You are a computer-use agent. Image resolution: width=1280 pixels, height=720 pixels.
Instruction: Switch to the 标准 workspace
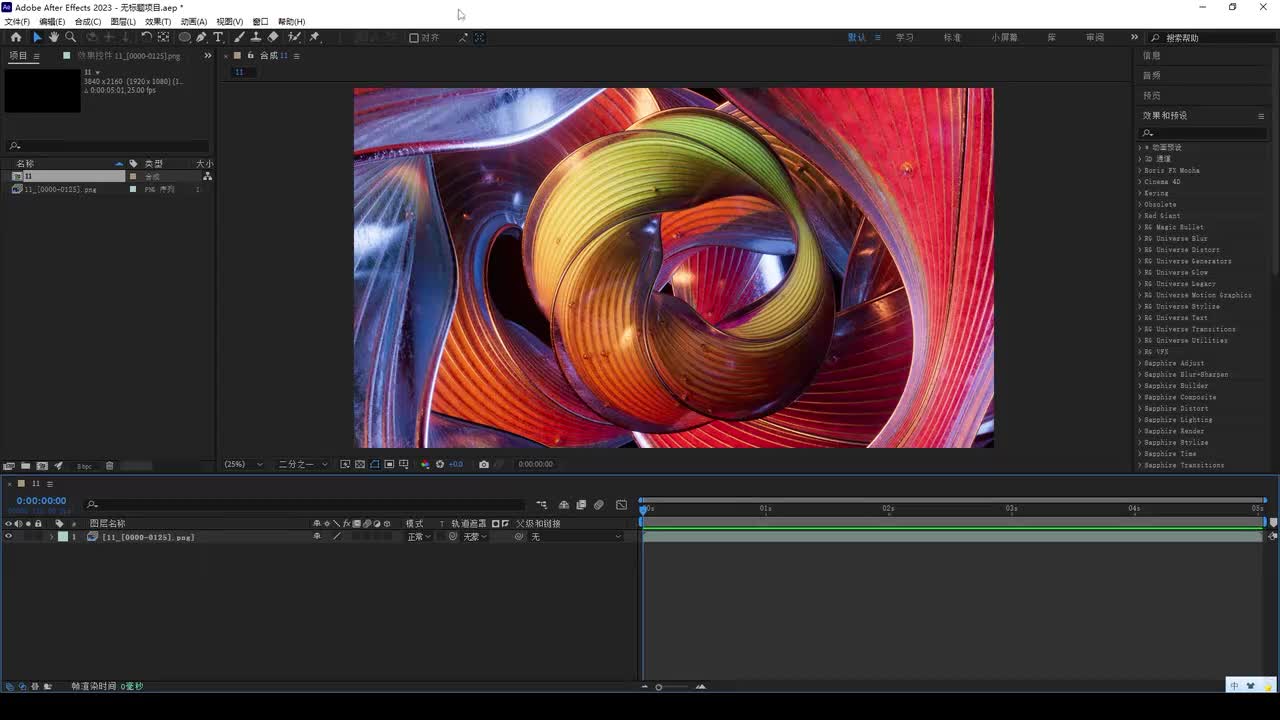pyautogui.click(x=952, y=37)
